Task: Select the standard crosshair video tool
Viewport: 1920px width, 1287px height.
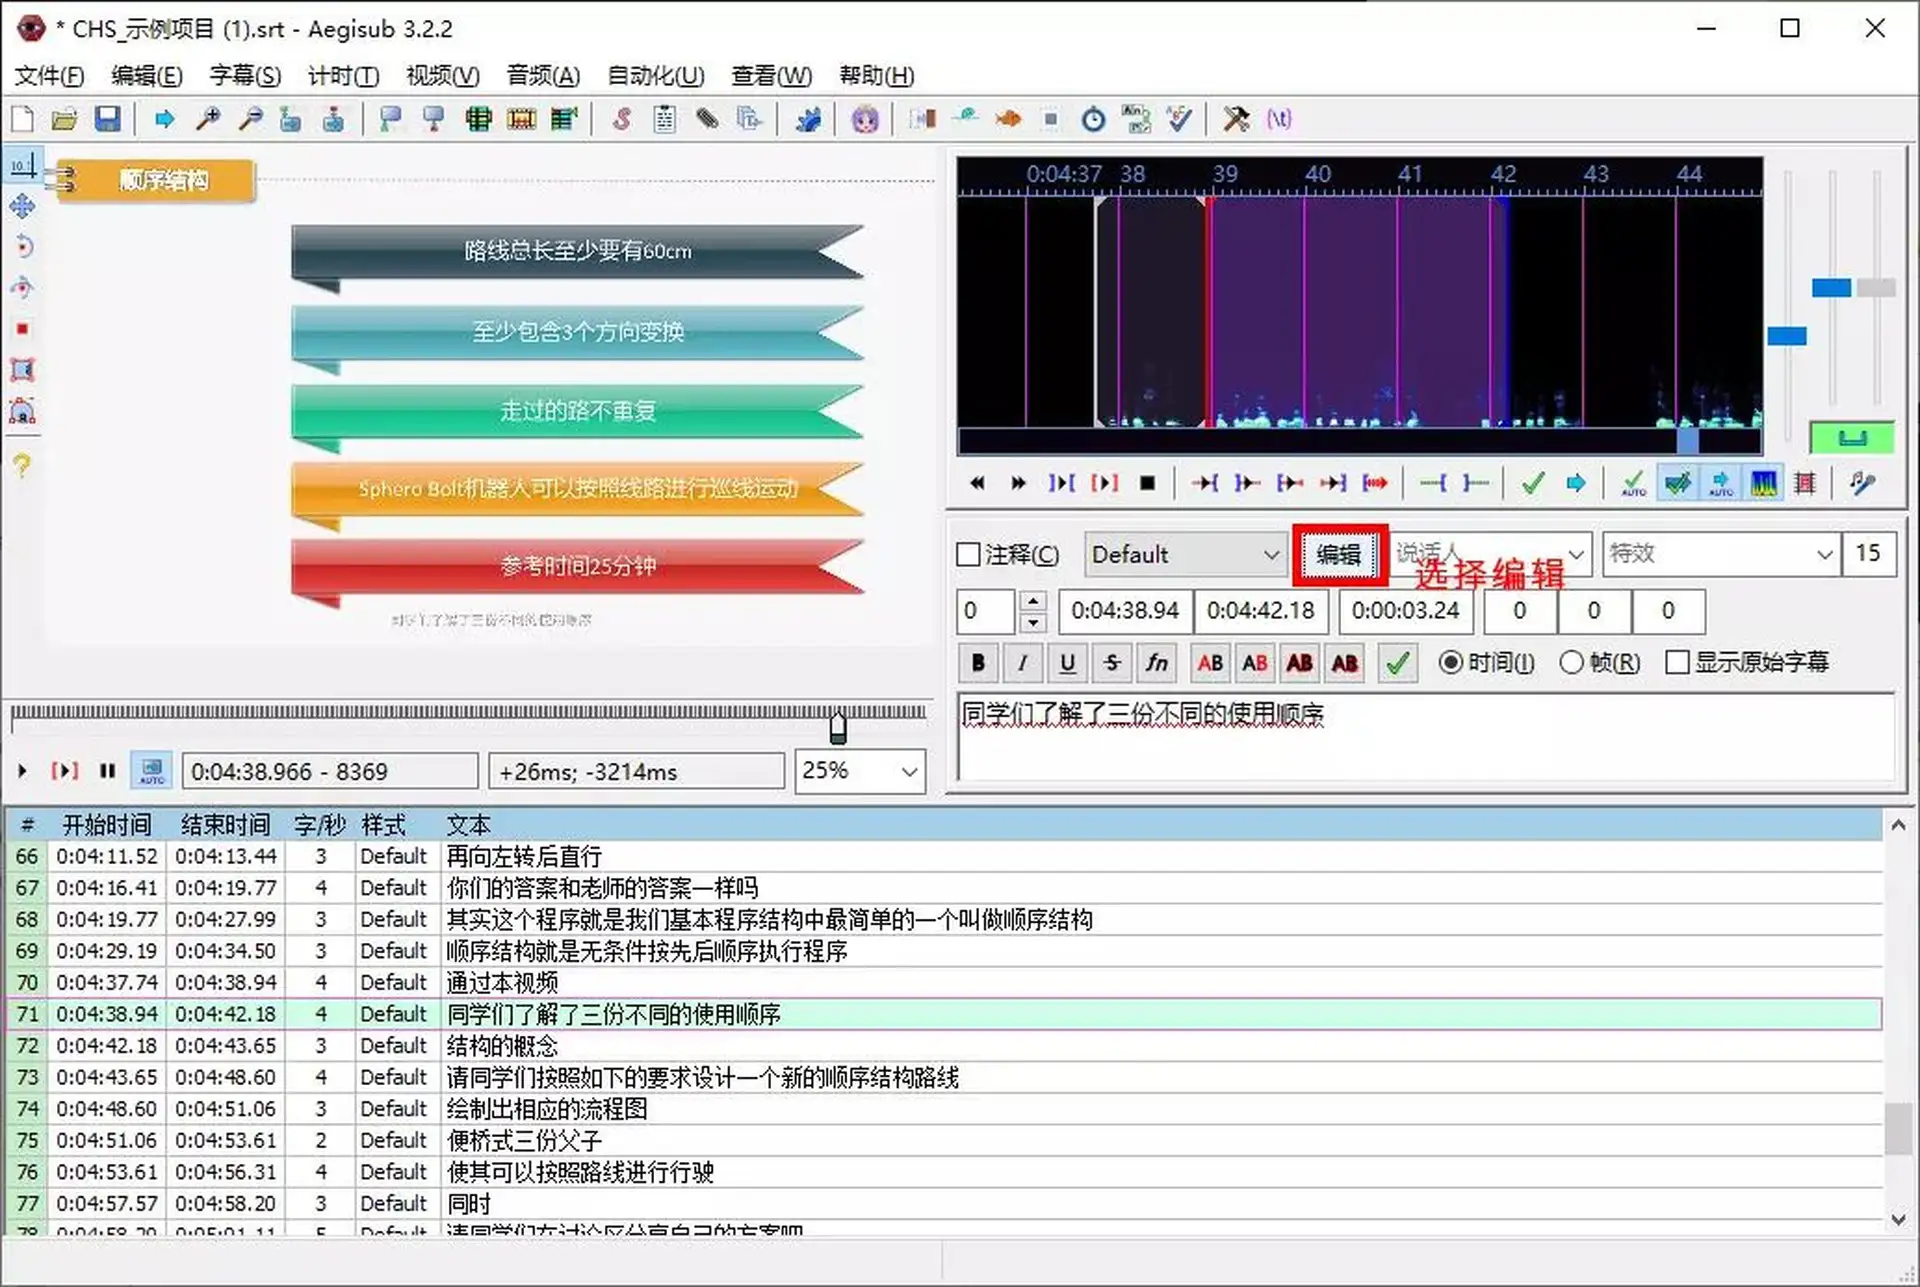Action: (22, 165)
